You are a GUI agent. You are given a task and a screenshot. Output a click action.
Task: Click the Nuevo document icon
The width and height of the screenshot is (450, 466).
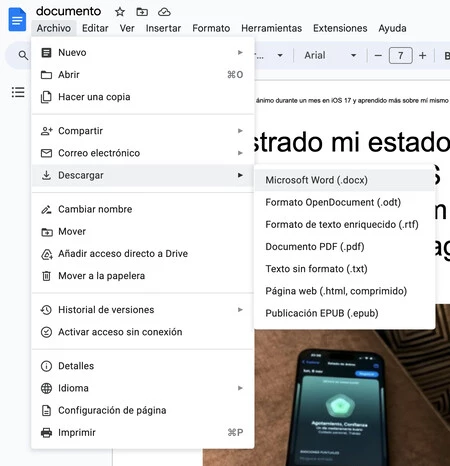46,53
